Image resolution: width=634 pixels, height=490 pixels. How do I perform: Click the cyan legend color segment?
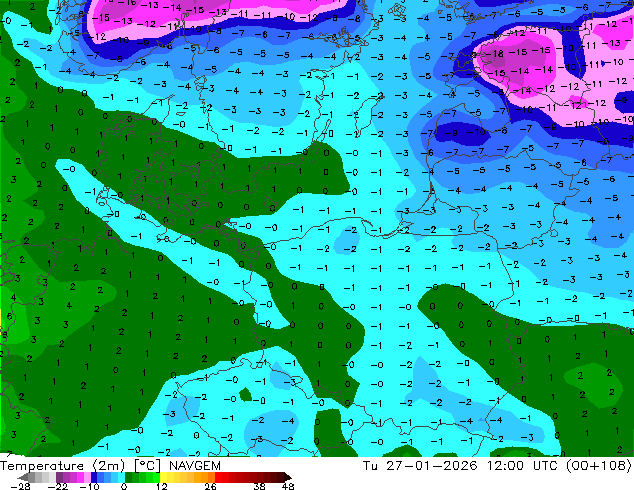[121, 477]
